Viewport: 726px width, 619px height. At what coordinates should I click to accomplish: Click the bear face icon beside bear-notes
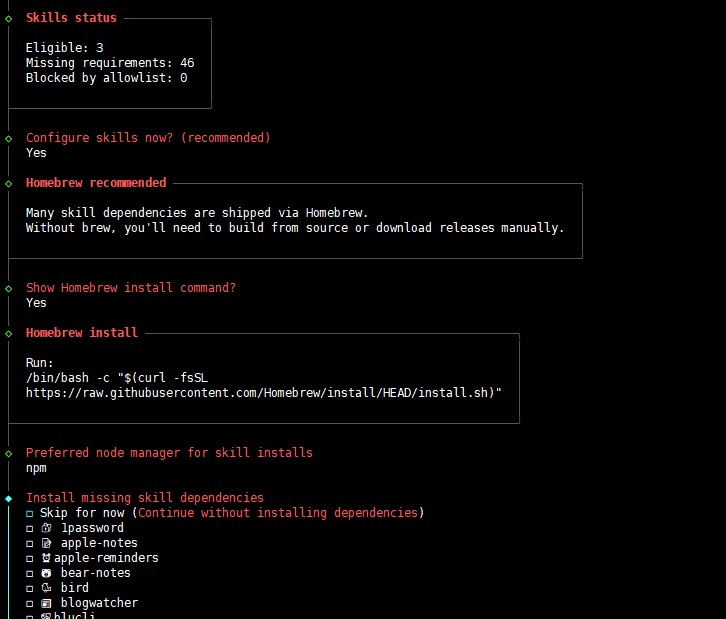pos(46,573)
